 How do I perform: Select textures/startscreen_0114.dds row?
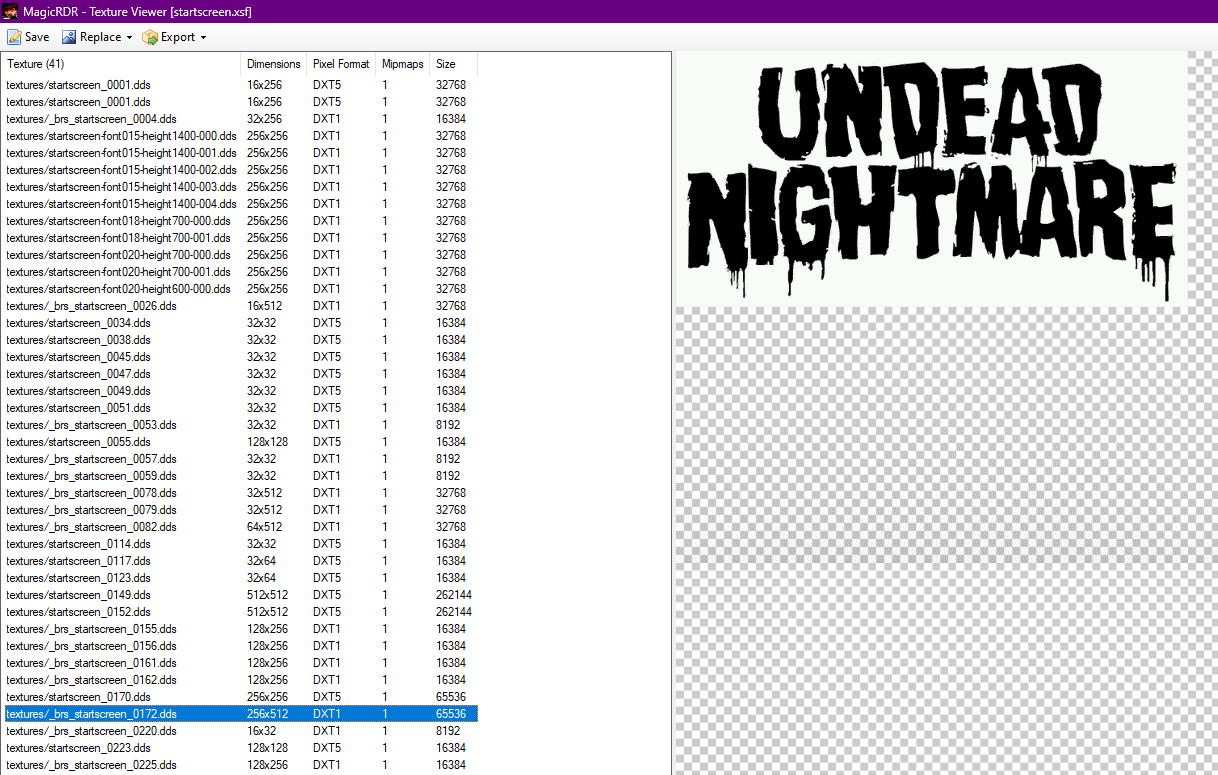240,543
